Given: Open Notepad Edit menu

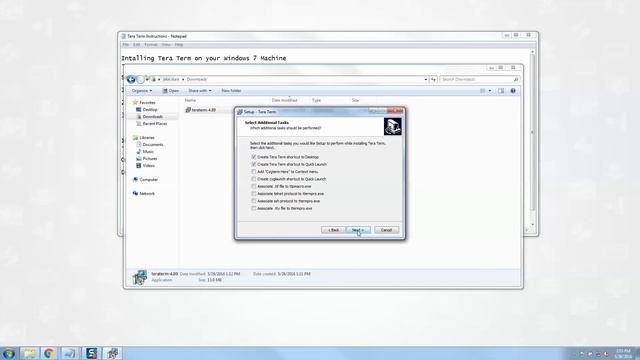Looking at the screenshot, I should pyautogui.click(x=136, y=44).
